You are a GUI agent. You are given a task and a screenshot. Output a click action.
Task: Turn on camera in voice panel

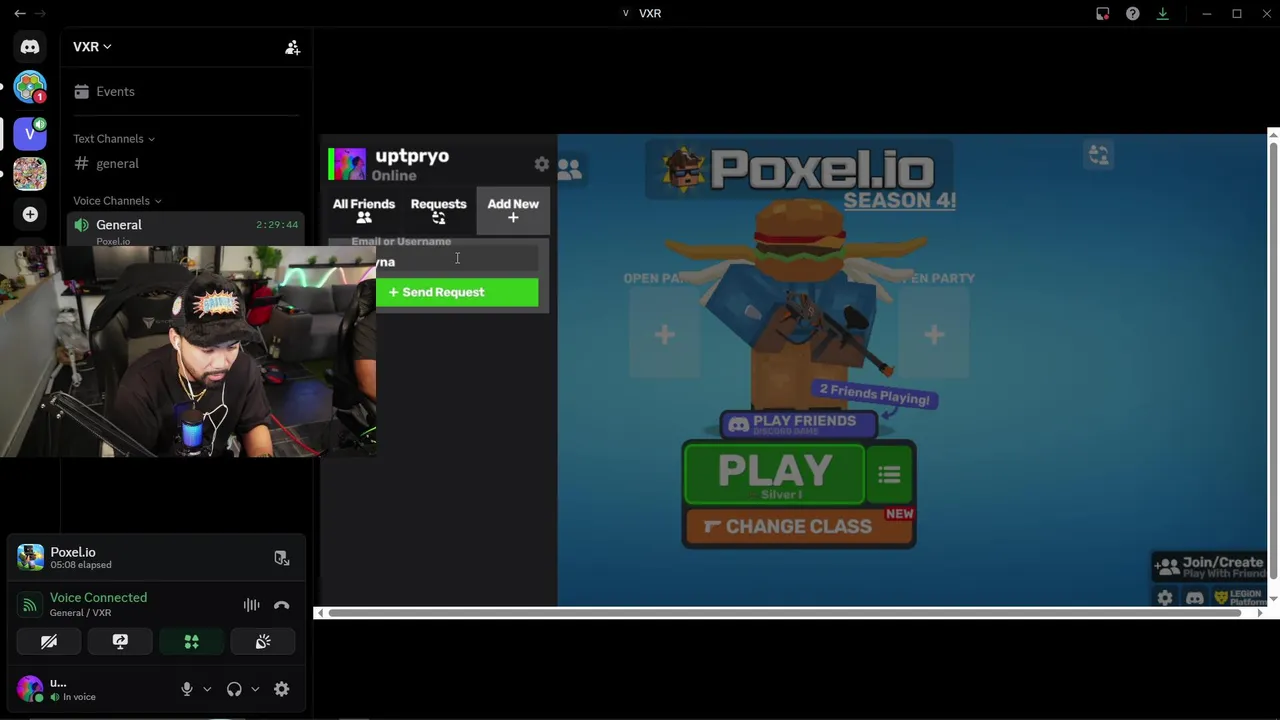tap(49, 642)
